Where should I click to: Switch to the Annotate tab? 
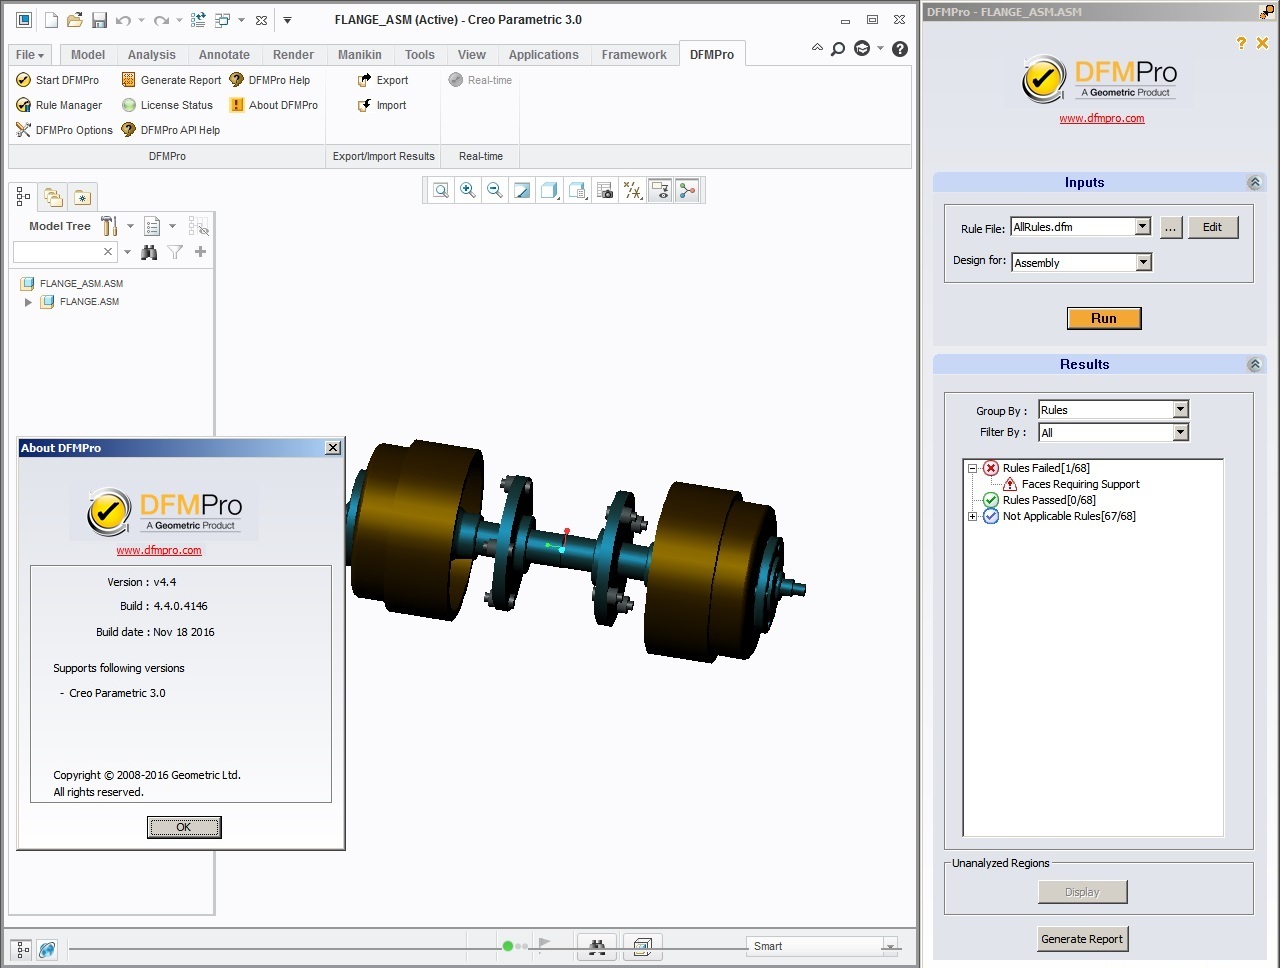[224, 55]
